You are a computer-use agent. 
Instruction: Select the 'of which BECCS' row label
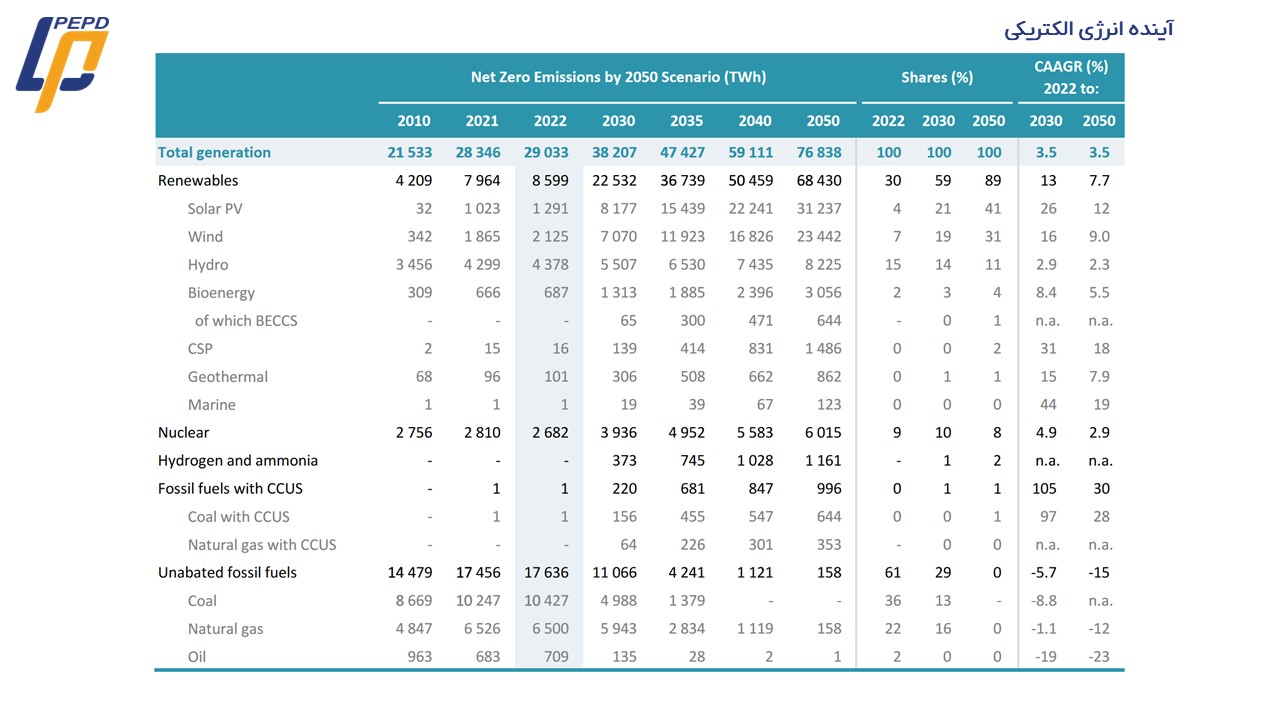(246, 320)
